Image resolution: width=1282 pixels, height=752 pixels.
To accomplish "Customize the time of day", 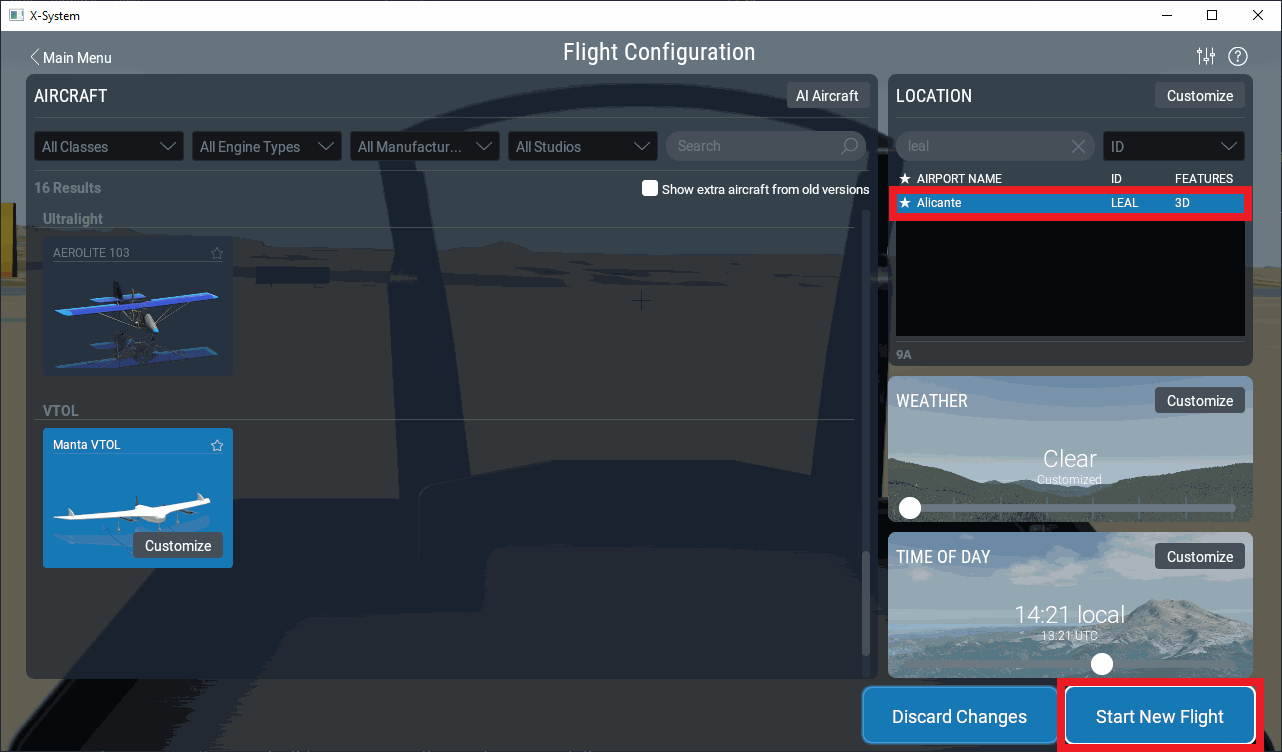I will [x=1200, y=556].
